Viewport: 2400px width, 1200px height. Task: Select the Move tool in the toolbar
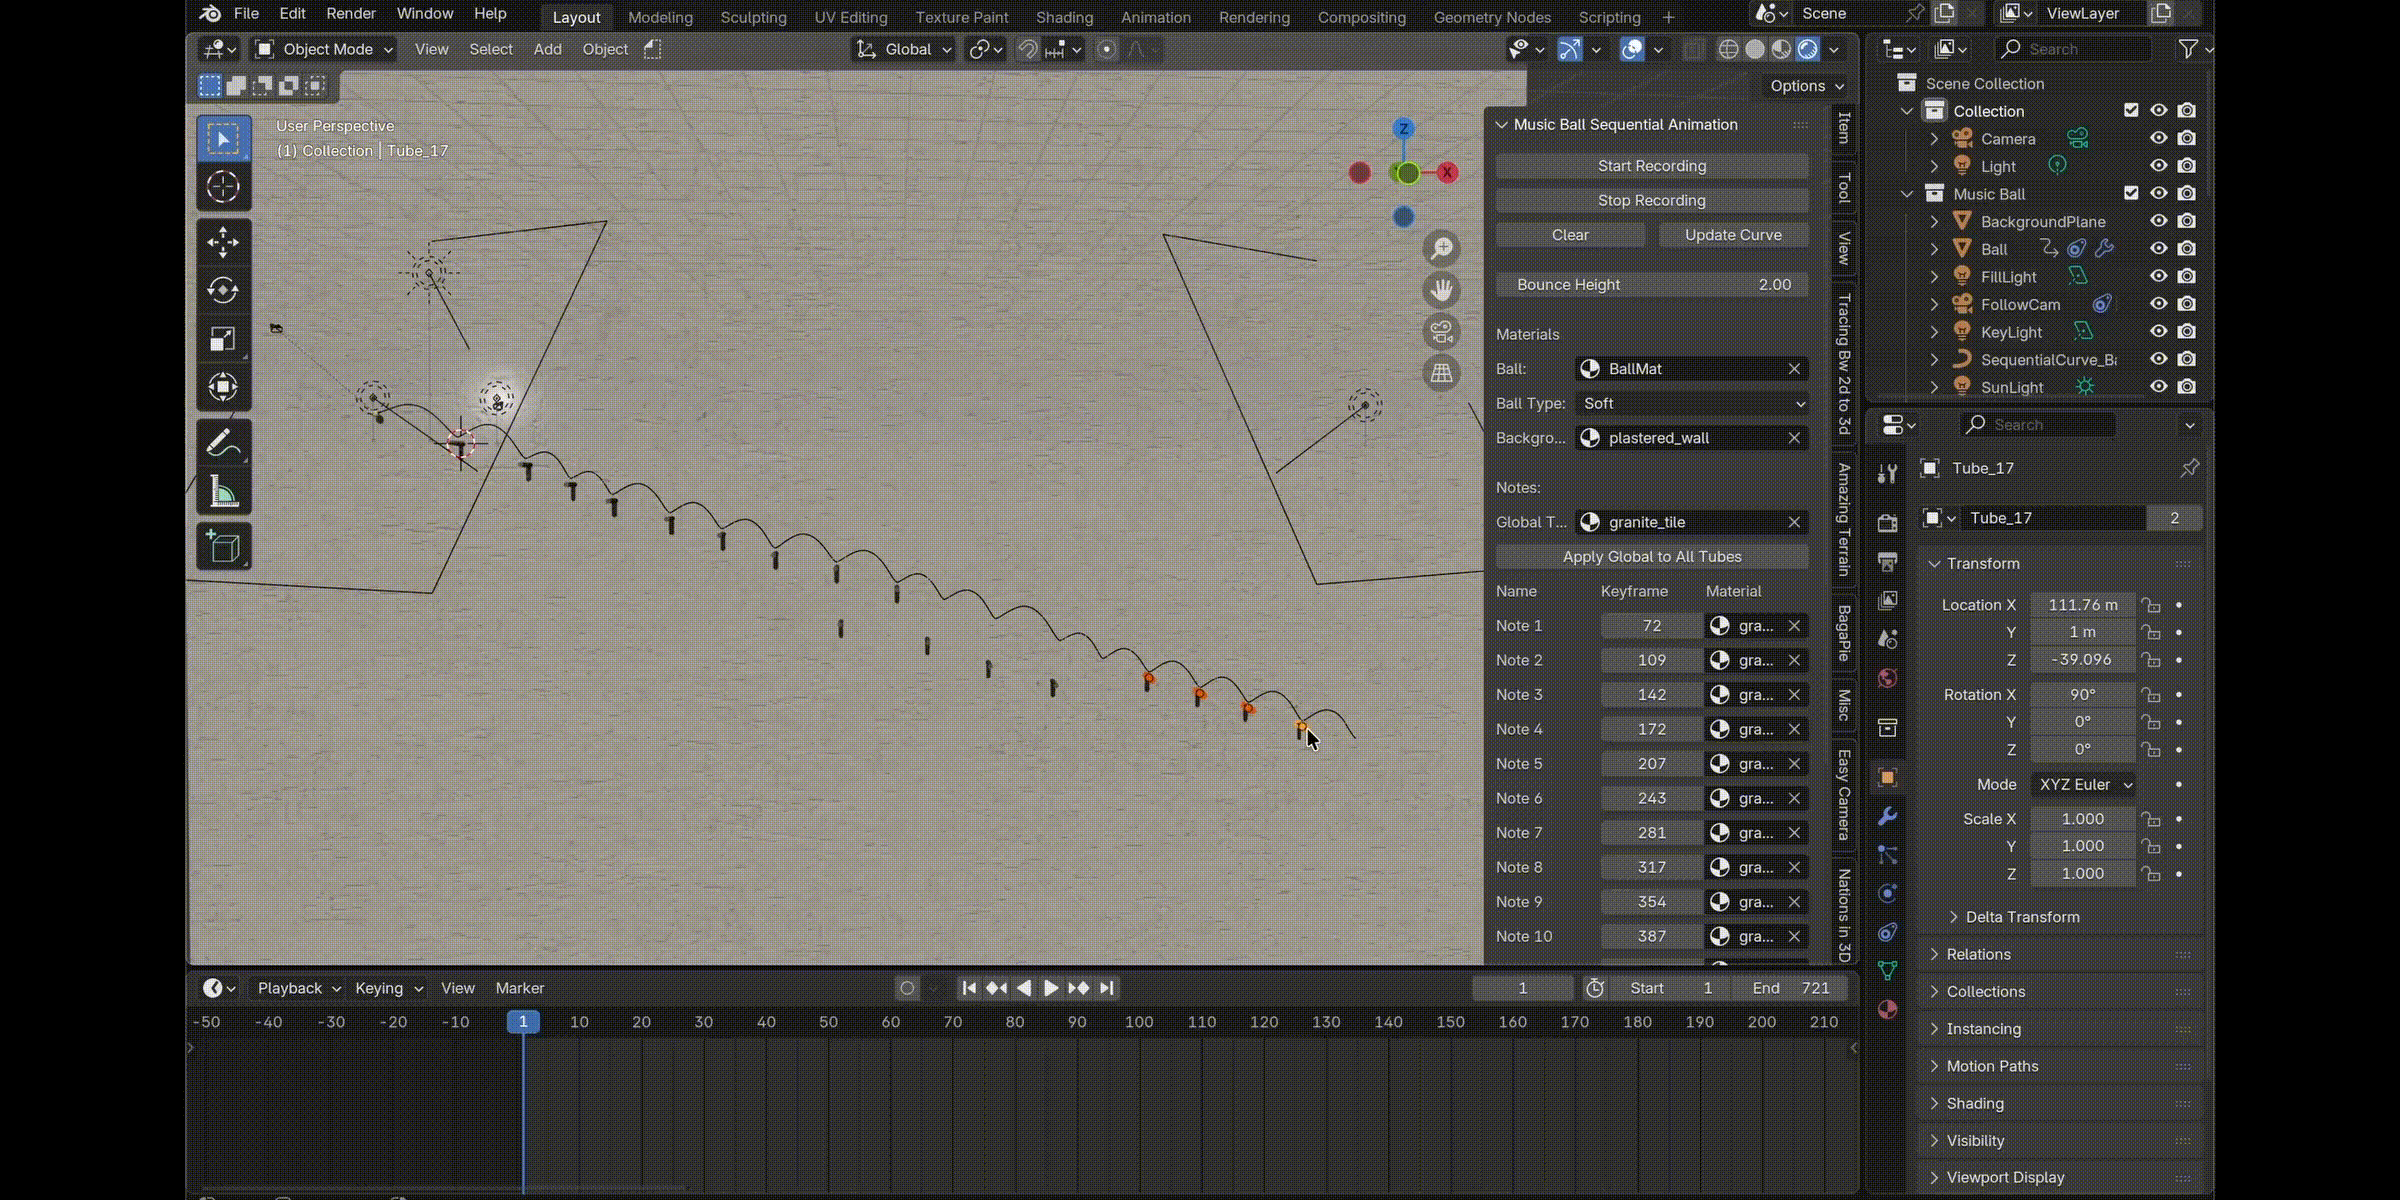(223, 242)
